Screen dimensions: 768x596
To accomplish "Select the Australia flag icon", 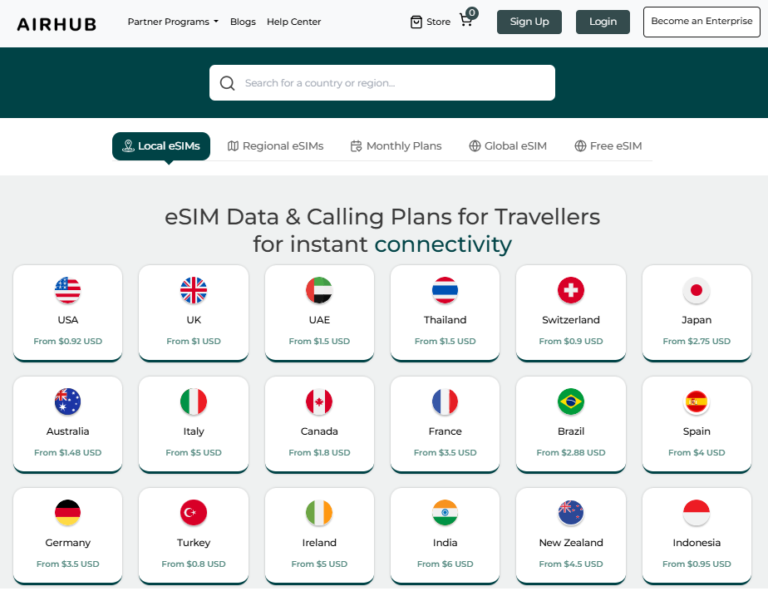I will click(68, 401).
